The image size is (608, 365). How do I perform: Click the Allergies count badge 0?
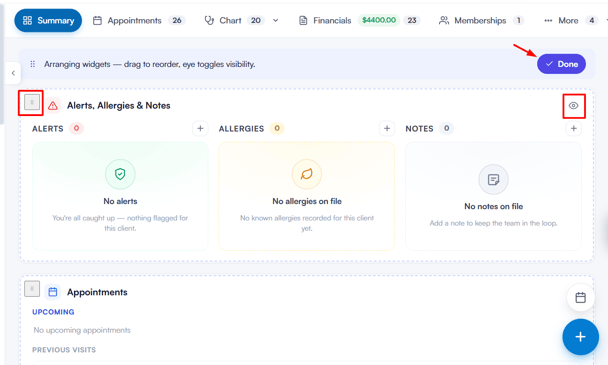click(277, 128)
